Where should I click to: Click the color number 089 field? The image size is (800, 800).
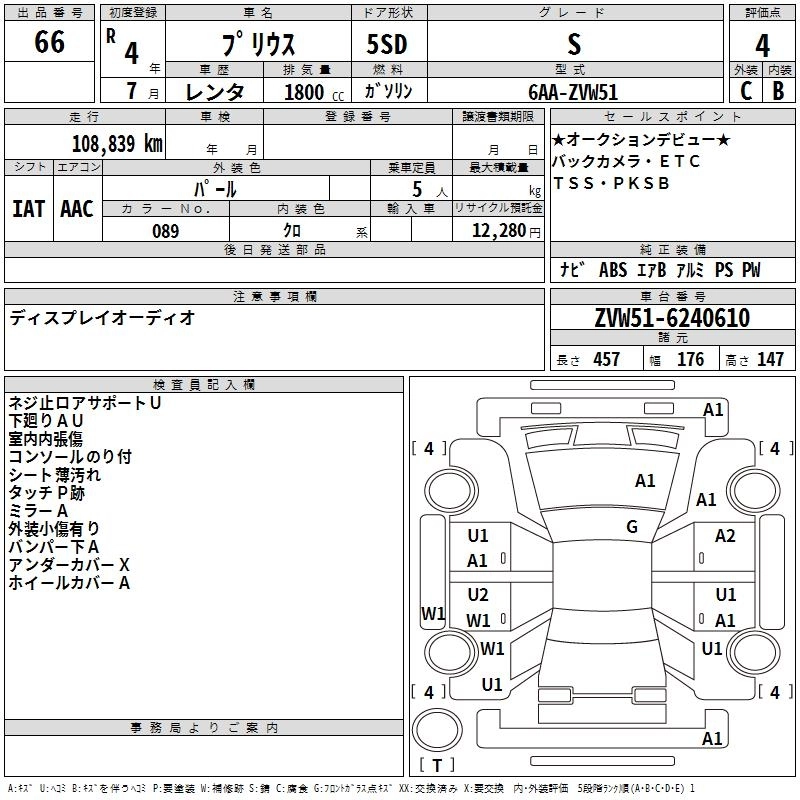165,231
